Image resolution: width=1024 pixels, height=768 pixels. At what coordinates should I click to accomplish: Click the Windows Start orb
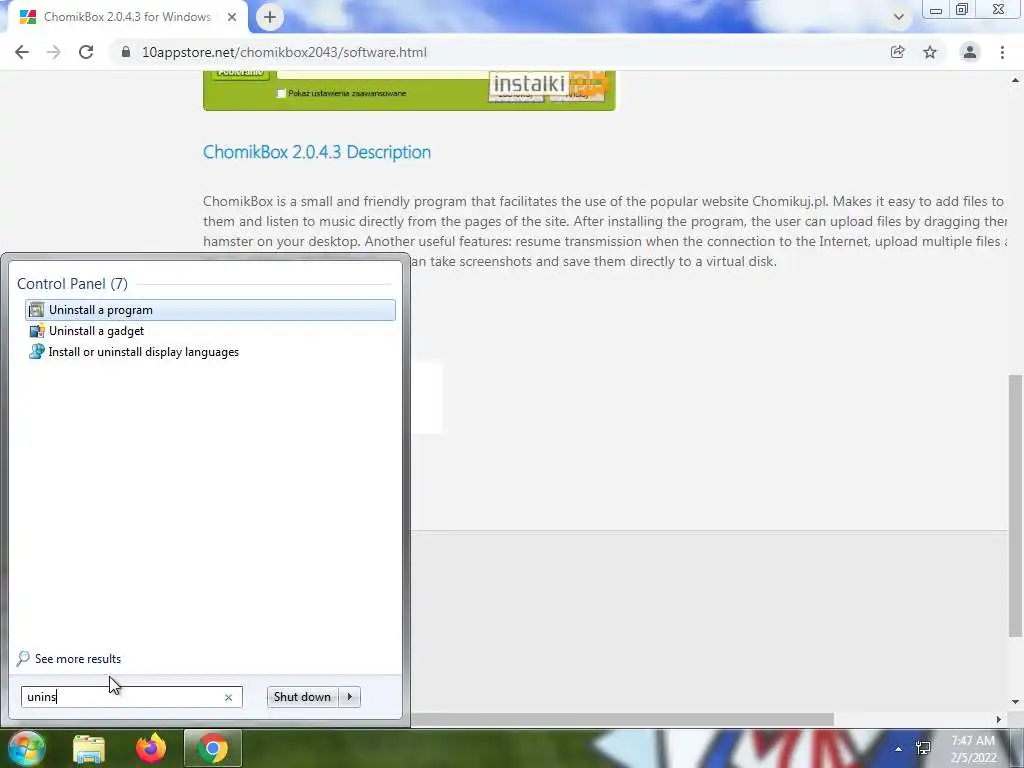pos(26,748)
